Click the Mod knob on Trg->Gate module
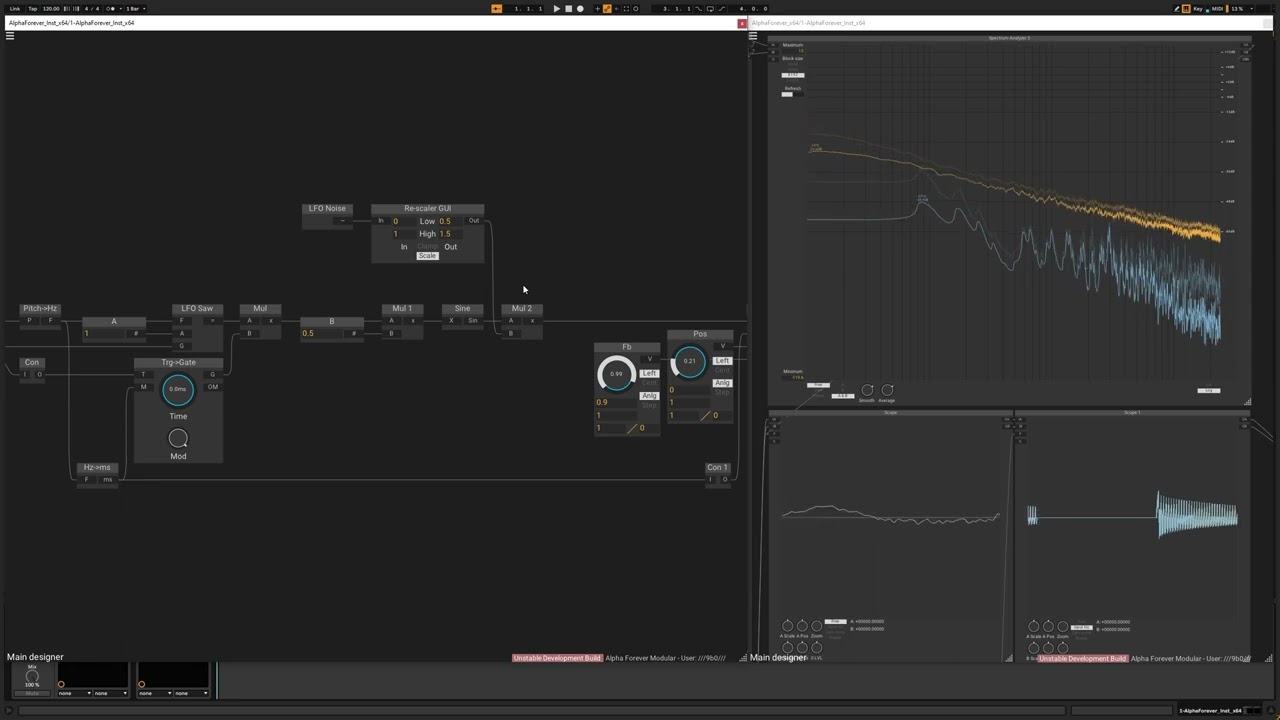Viewport: 1280px width, 720px height. point(178,438)
